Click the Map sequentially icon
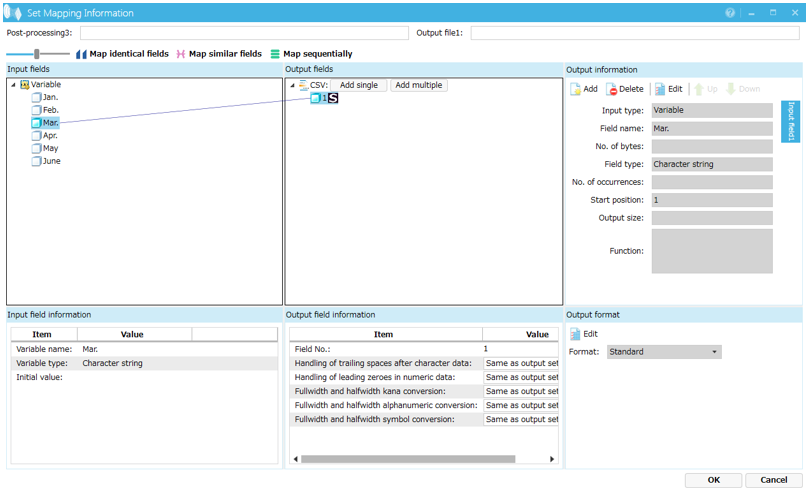 pos(275,54)
